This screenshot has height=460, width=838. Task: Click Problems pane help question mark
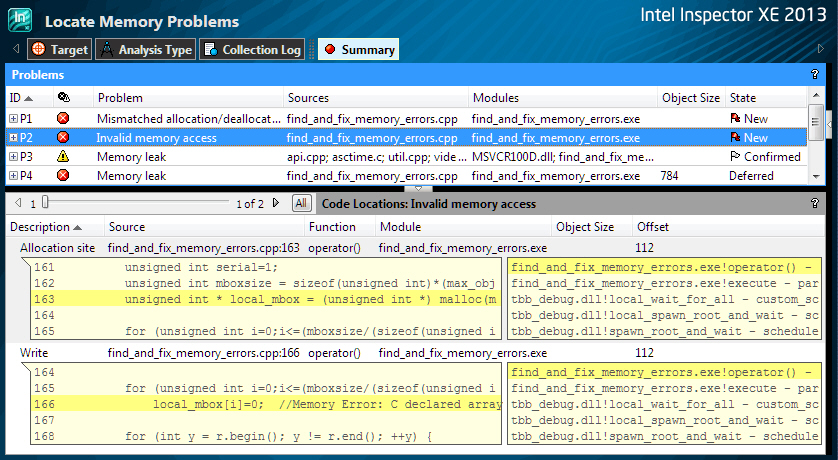click(x=815, y=75)
